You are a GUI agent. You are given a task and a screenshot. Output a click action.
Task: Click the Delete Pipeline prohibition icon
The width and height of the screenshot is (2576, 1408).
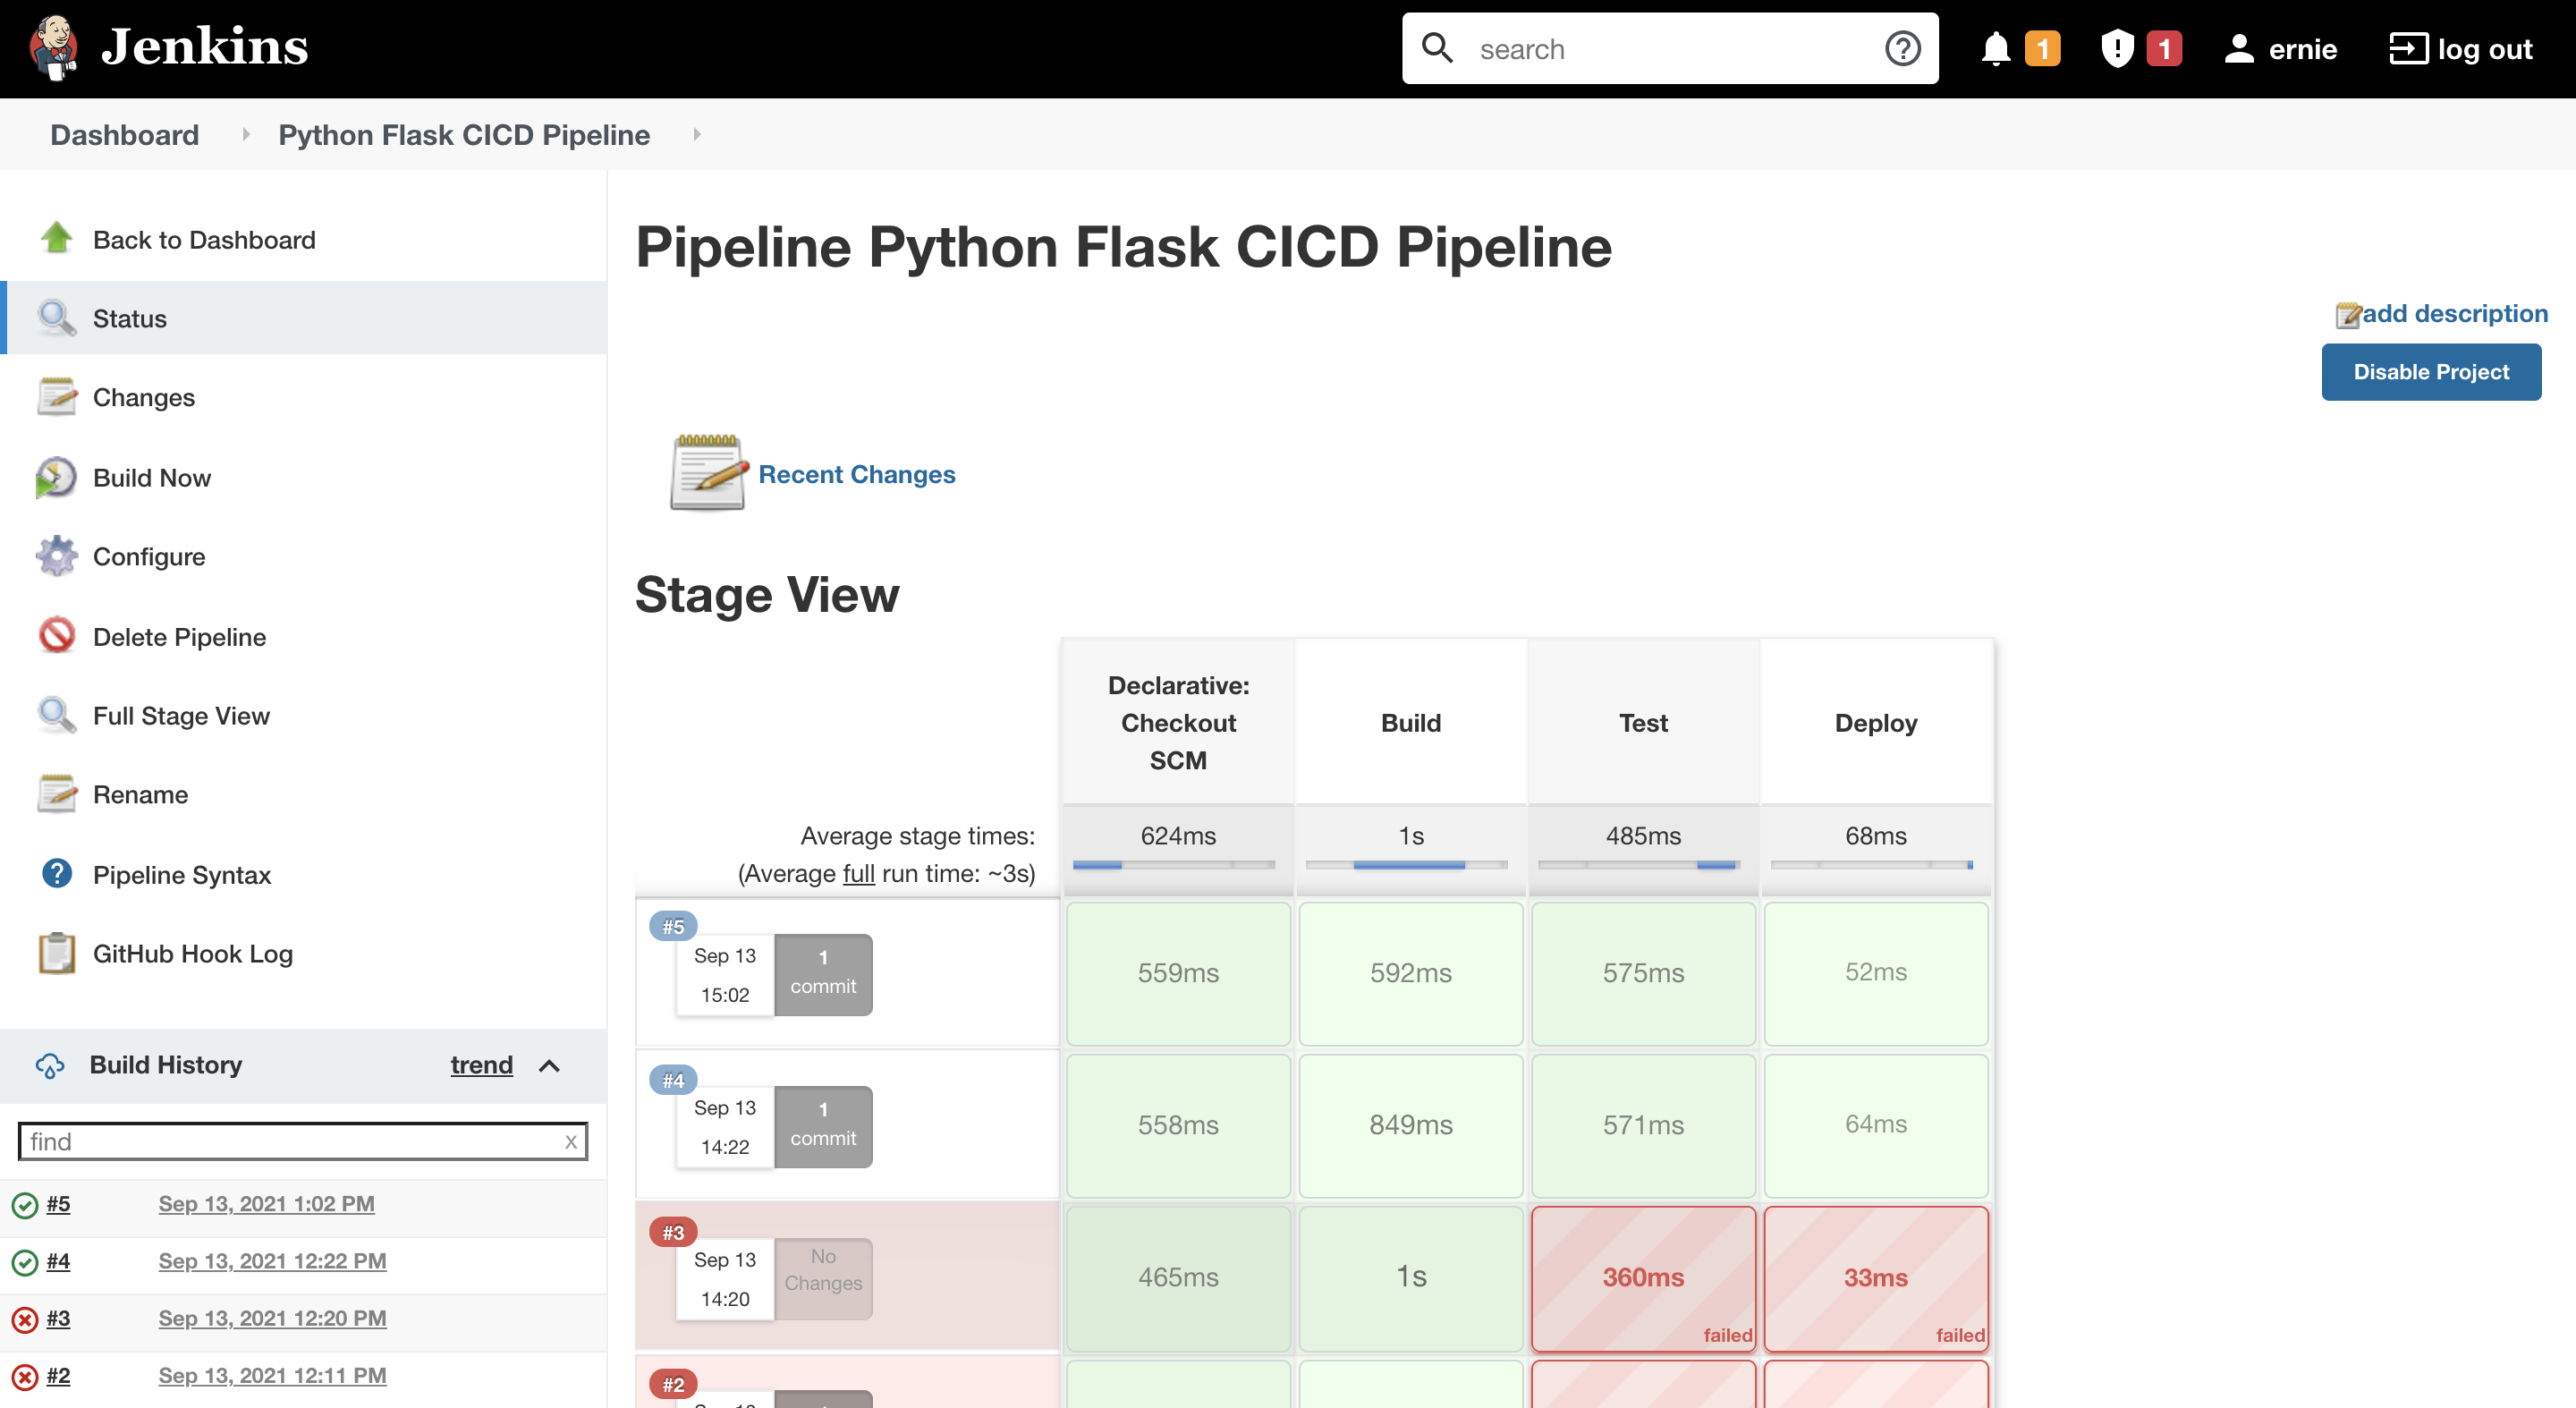point(56,636)
